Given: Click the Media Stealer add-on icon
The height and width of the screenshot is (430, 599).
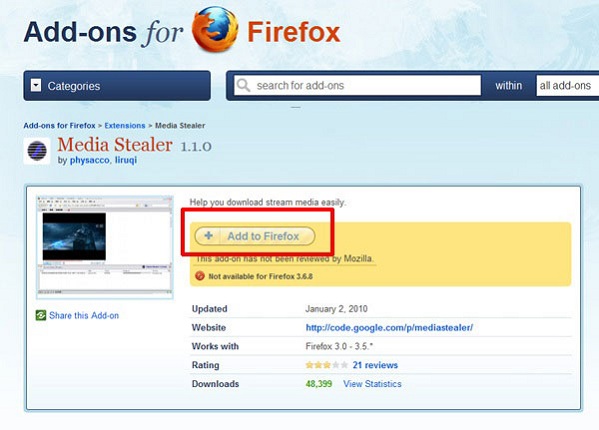Looking at the screenshot, I should pos(37,151).
